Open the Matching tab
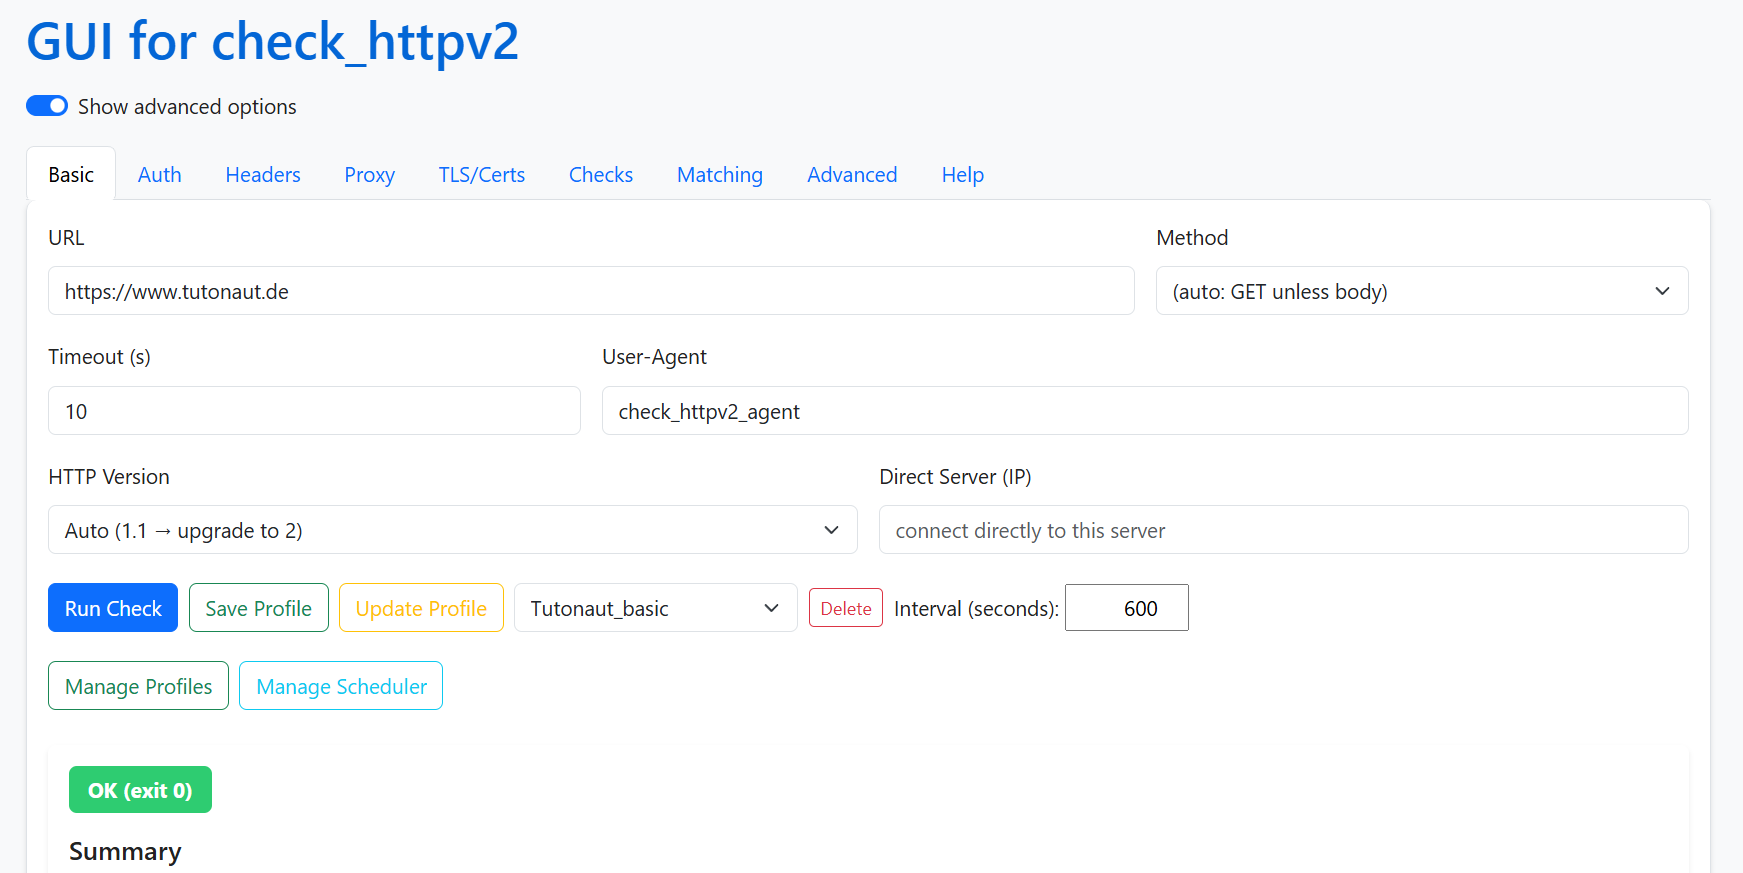Screen dimensions: 1743x873 coord(720,175)
